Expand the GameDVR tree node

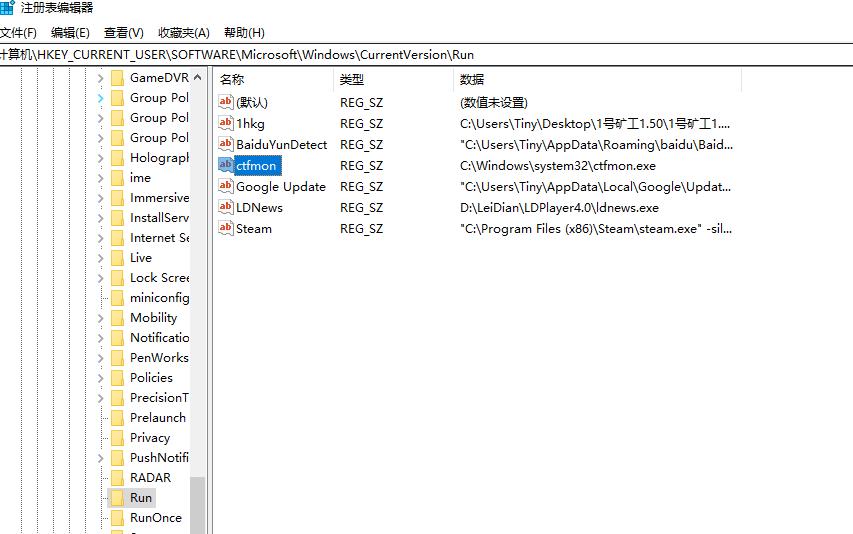pyautogui.click(x=101, y=78)
